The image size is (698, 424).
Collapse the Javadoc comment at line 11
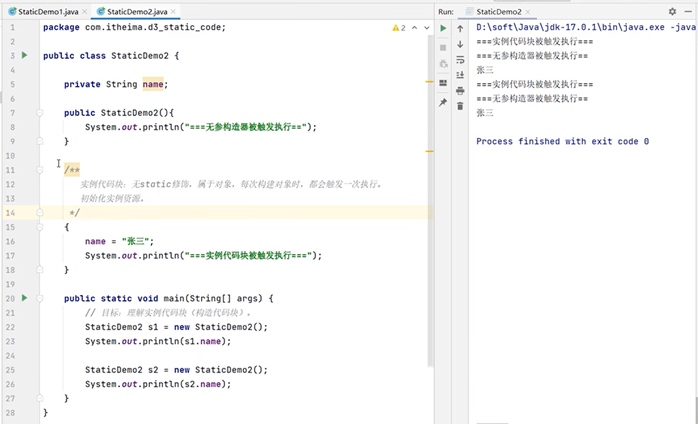coord(40,170)
